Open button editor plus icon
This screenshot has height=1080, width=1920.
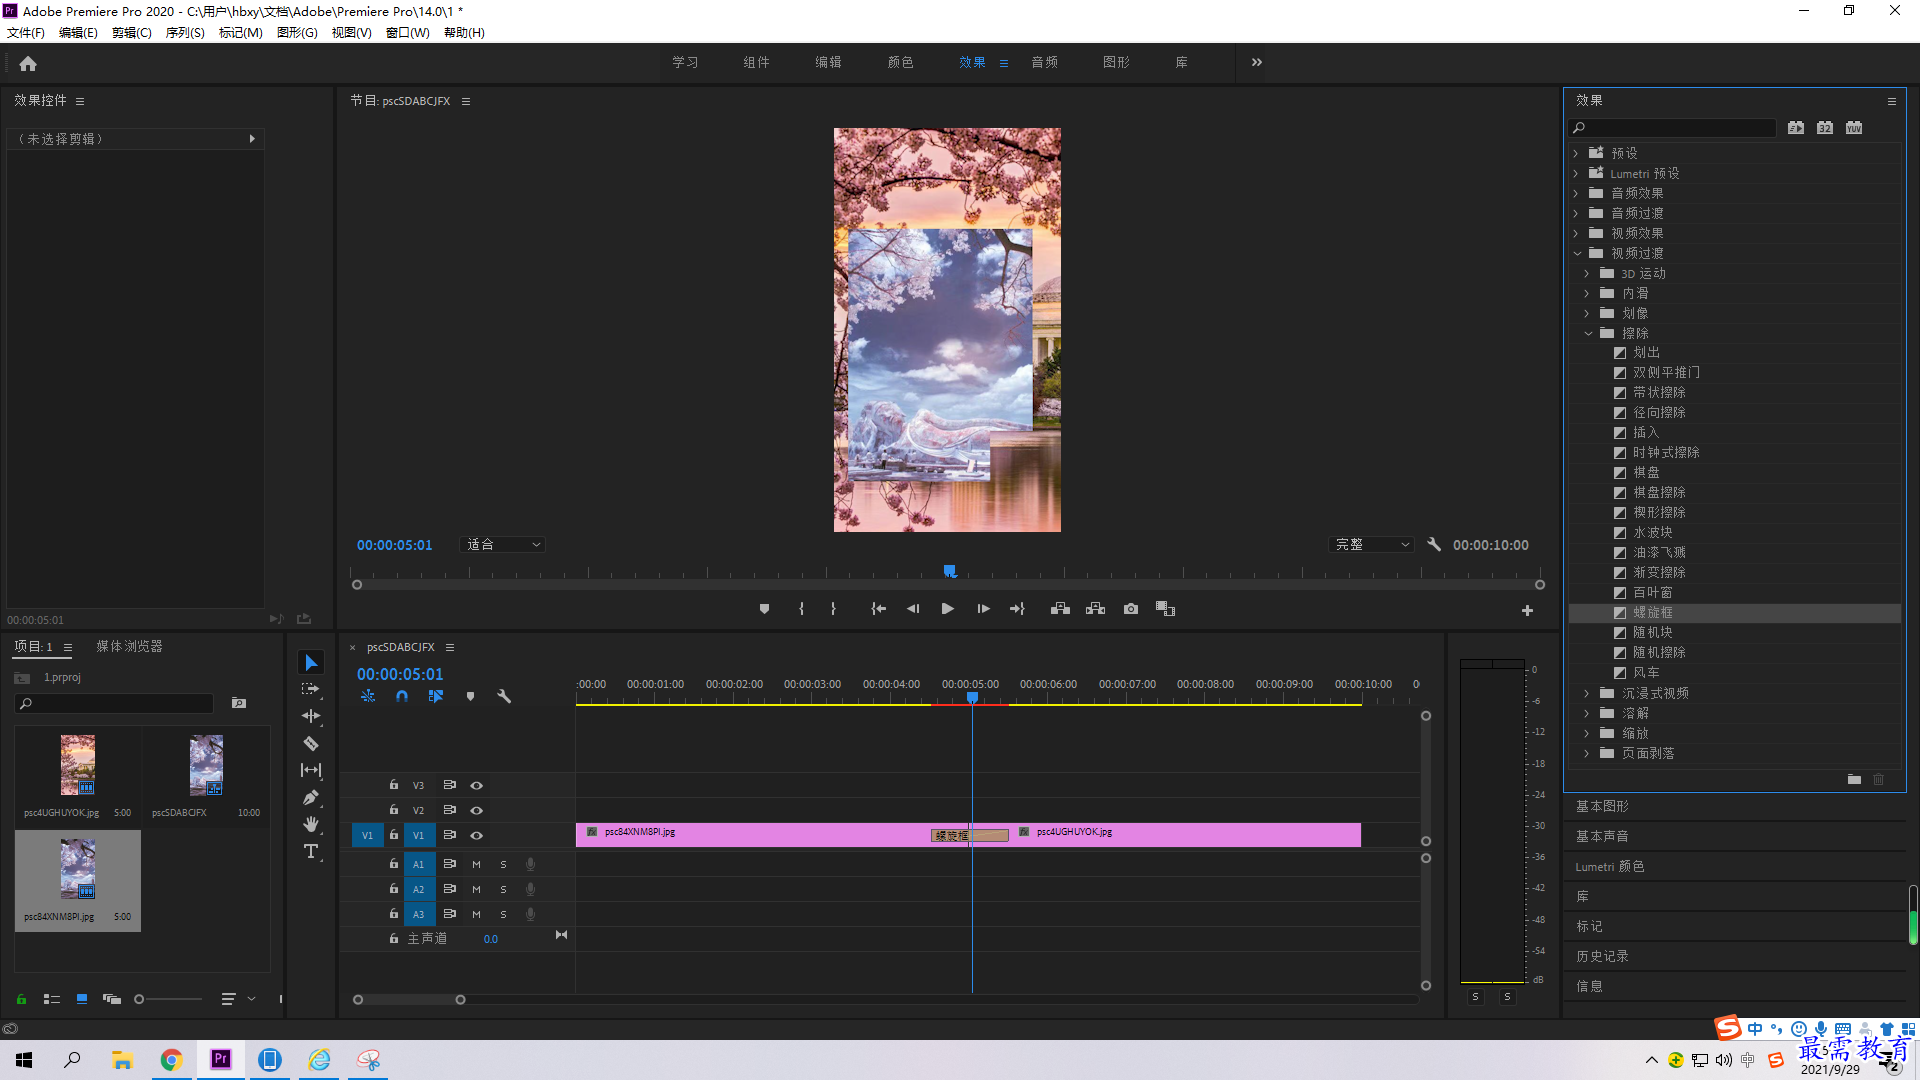(1527, 610)
